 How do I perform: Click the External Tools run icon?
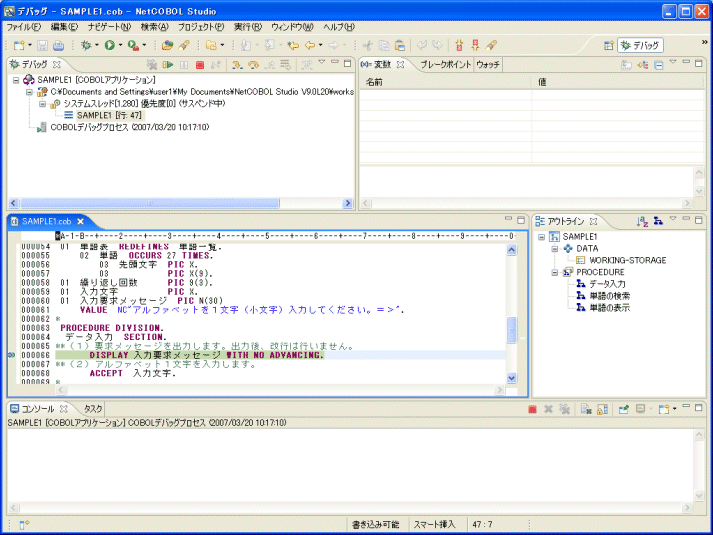pyautogui.click(x=133, y=45)
